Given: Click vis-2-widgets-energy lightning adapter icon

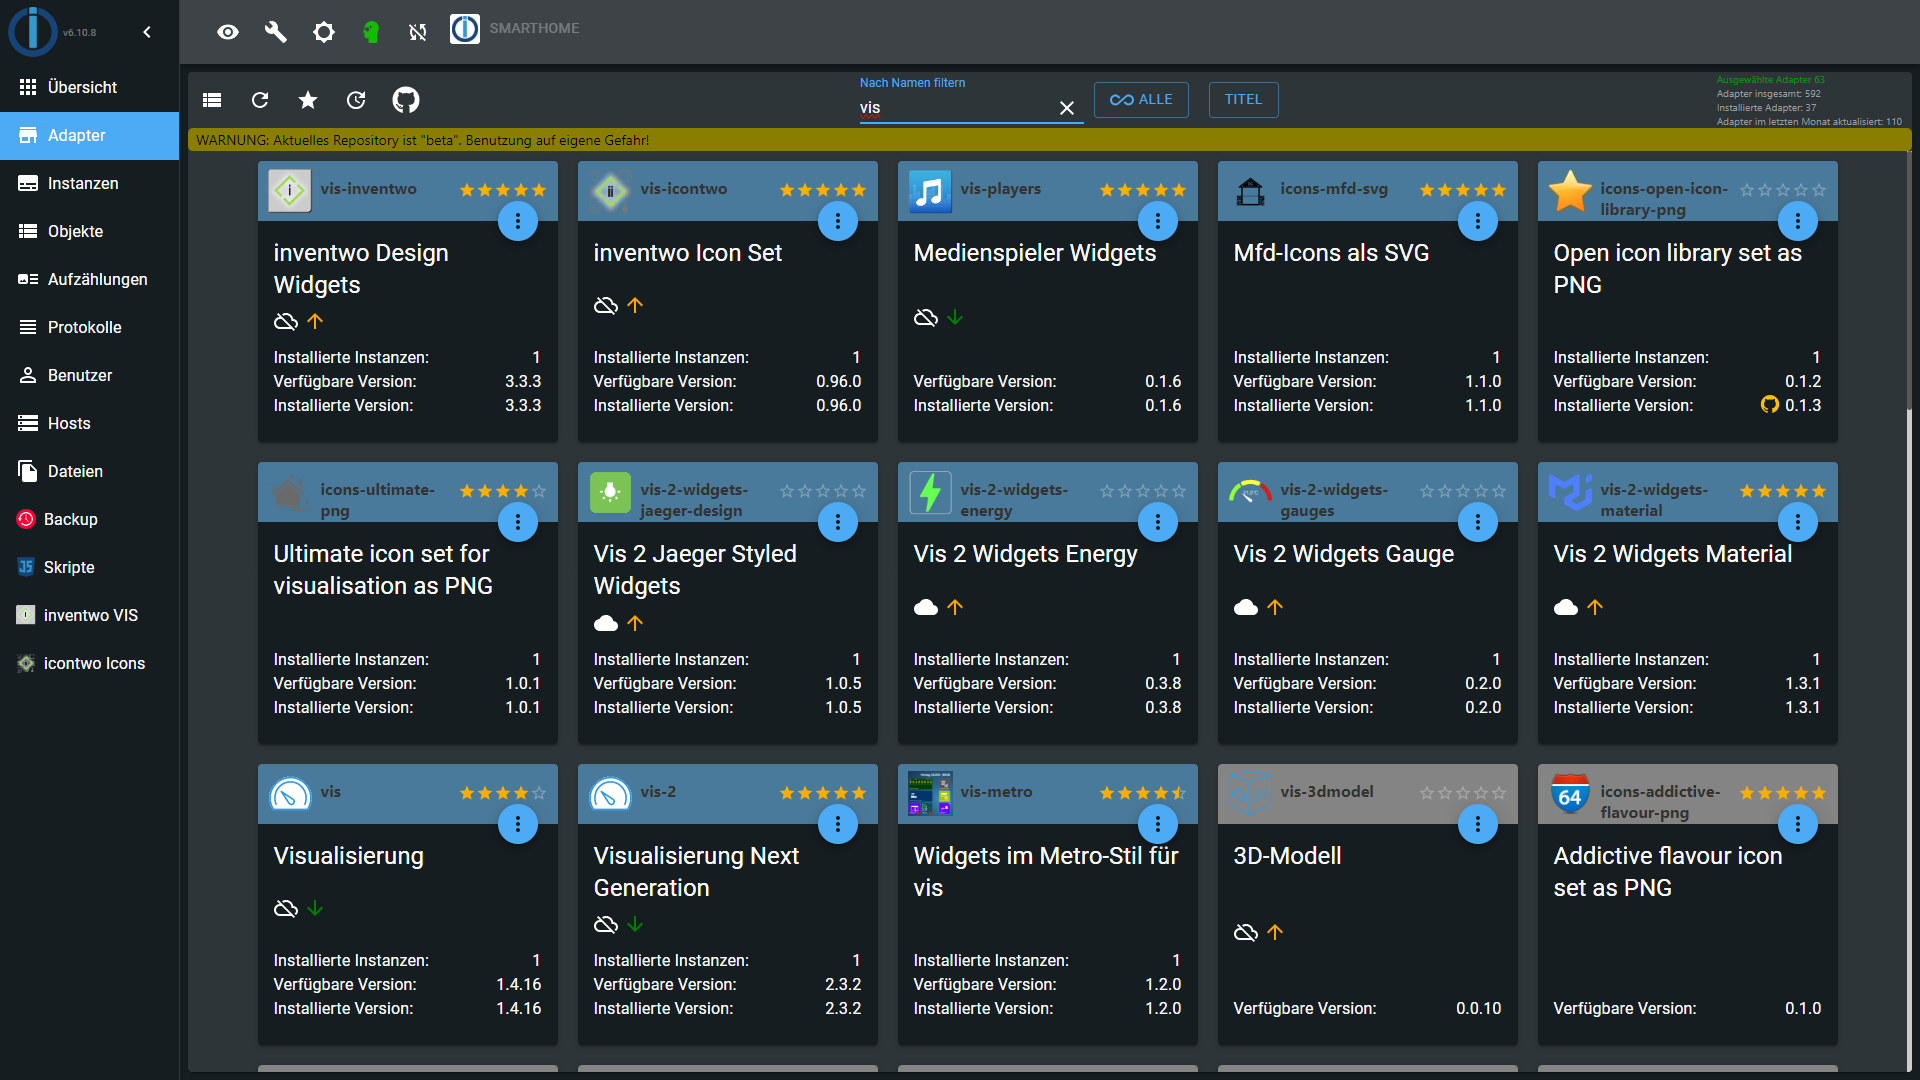Looking at the screenshot, I should (x=930, y=492).
